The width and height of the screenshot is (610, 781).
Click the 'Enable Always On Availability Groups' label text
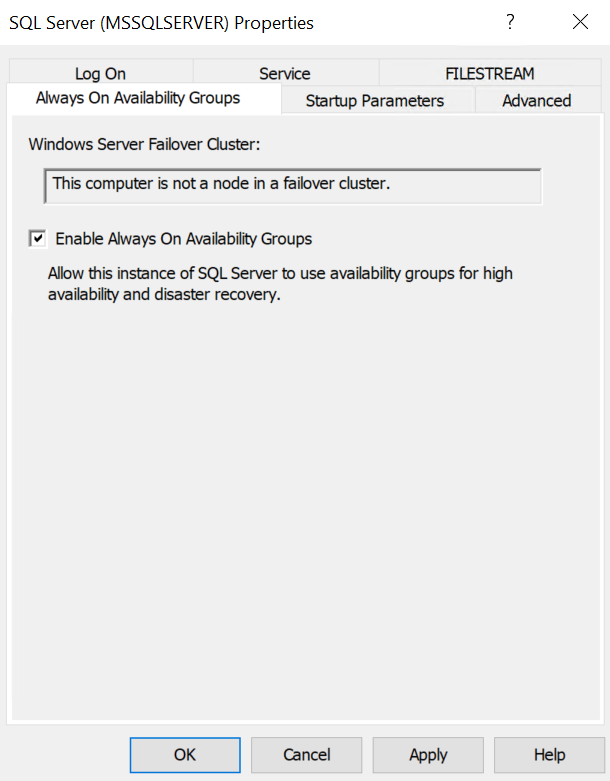tap(183, 239)
